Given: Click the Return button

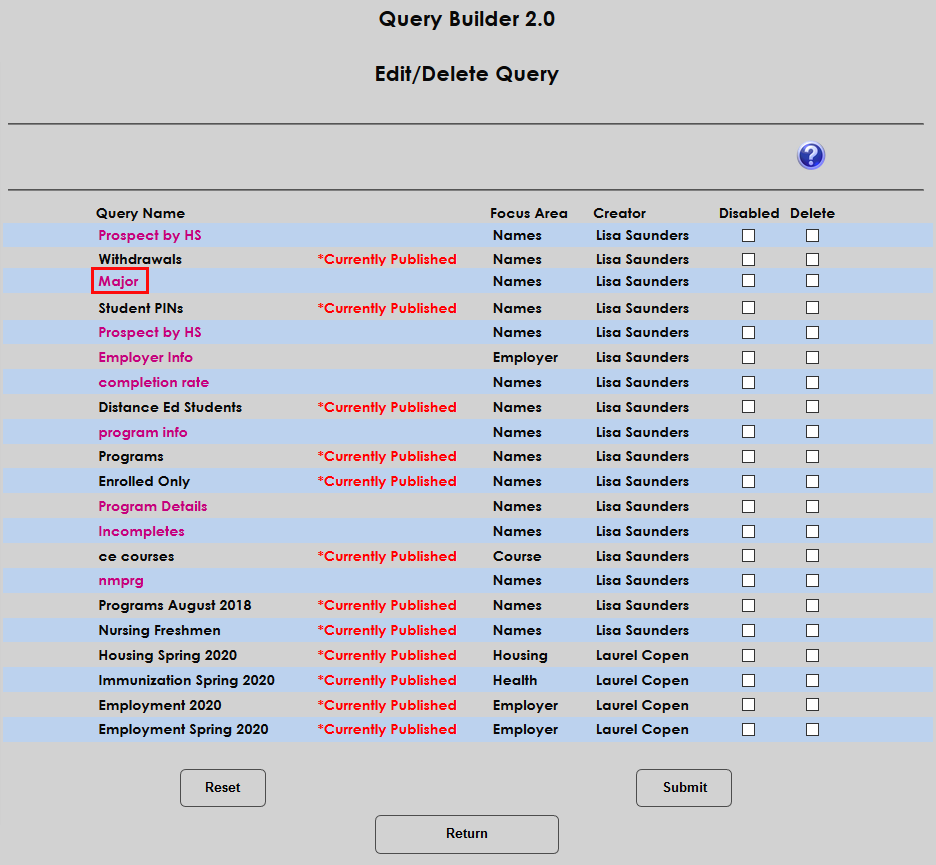Looking at the screenshot, I should point(466,834).
